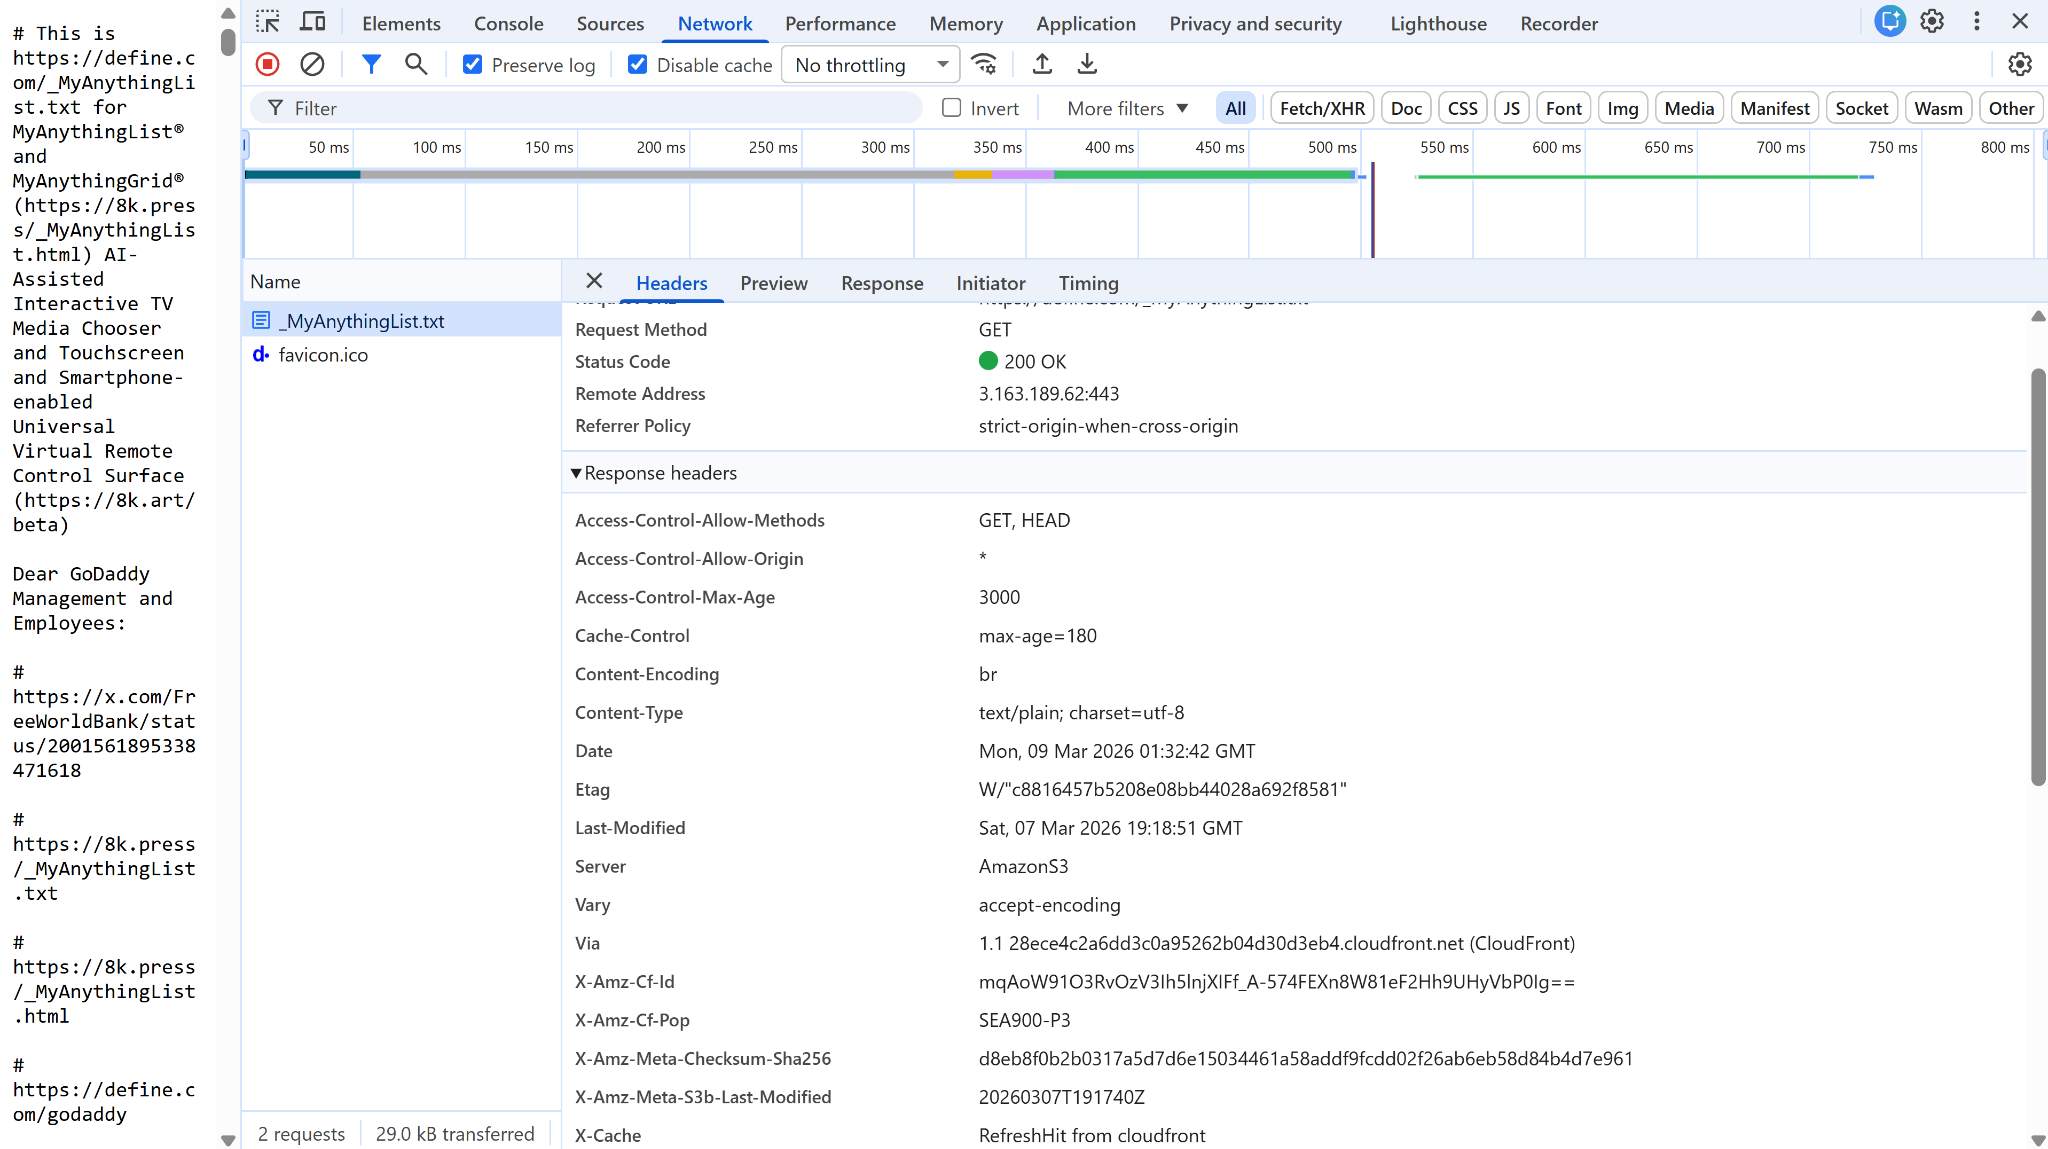This screenshot has height=1149, width=2048.
Task: Select the Network tab
Action: [x=715, y=23]
